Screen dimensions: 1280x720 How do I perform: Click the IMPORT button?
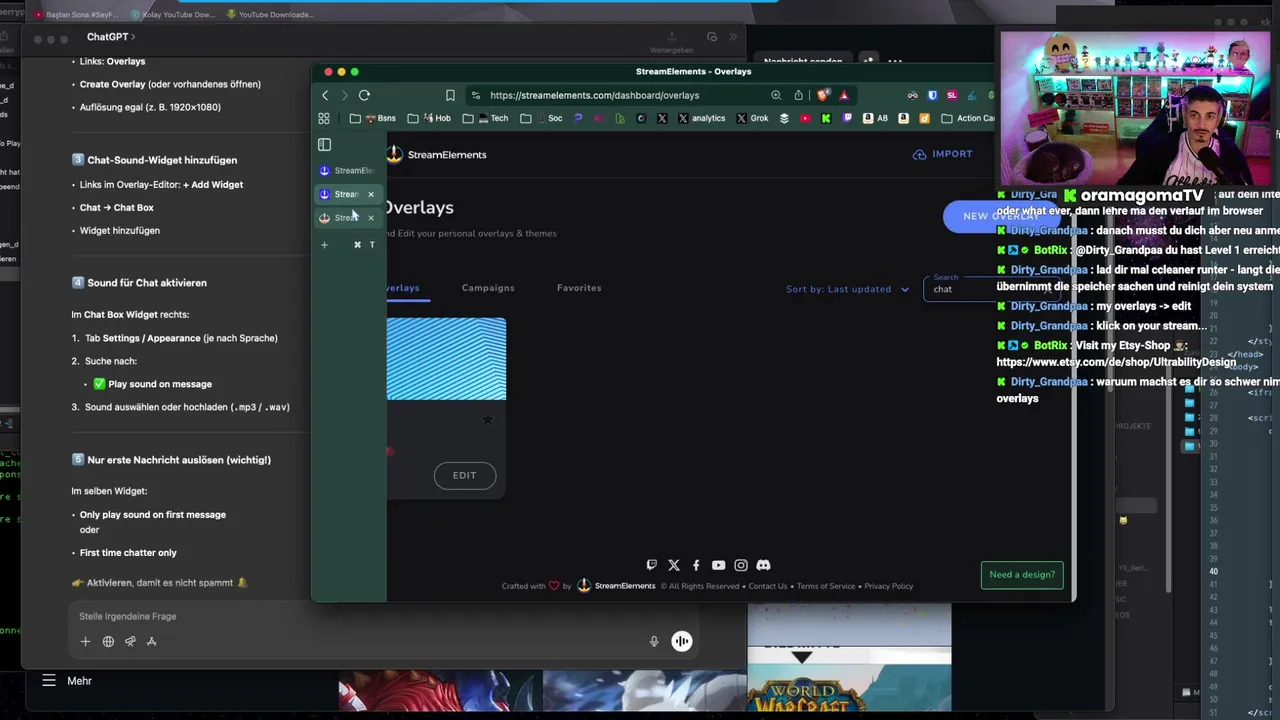coord(942,154)
